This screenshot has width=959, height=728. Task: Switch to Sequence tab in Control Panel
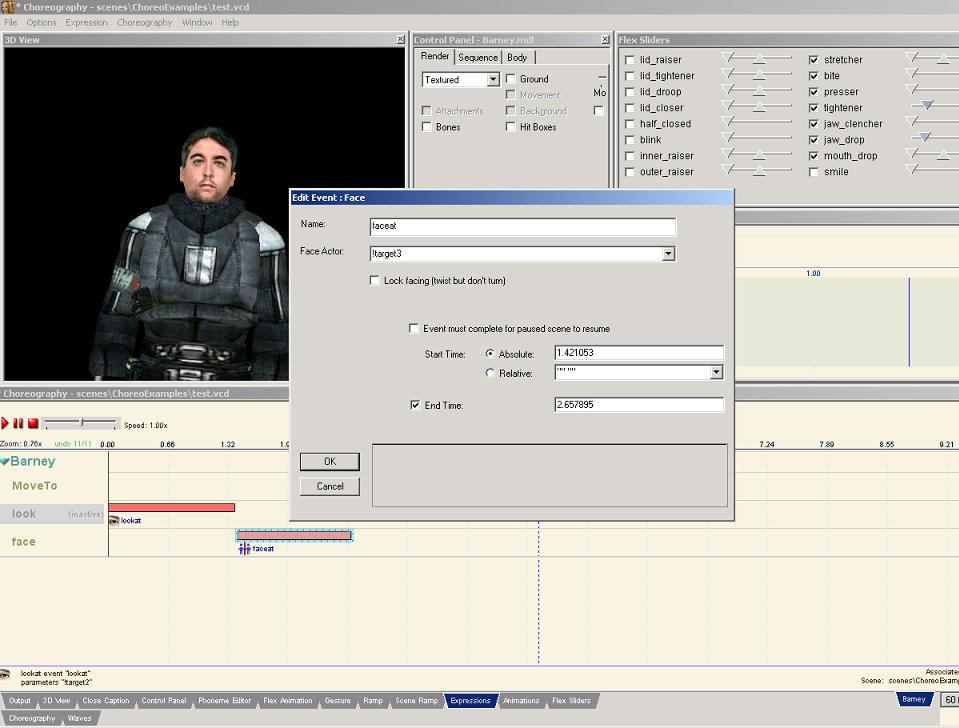[478, 58]
